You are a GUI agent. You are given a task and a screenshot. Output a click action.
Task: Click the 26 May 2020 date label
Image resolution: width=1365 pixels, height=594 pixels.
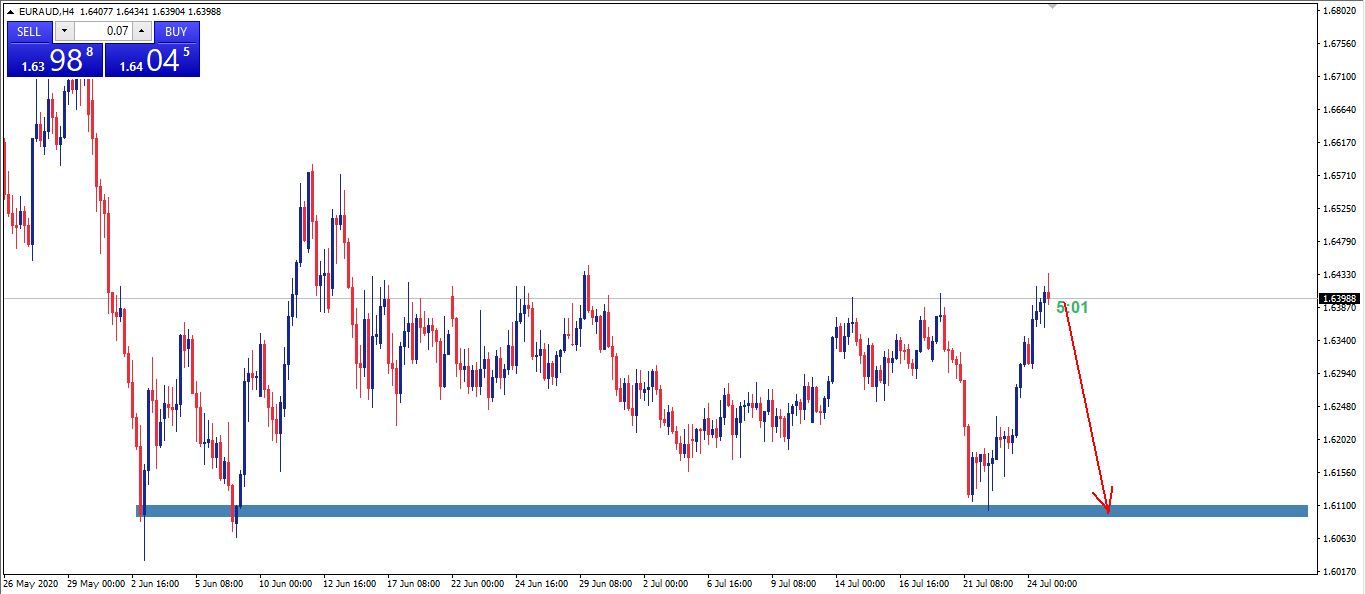pos(33,583)
